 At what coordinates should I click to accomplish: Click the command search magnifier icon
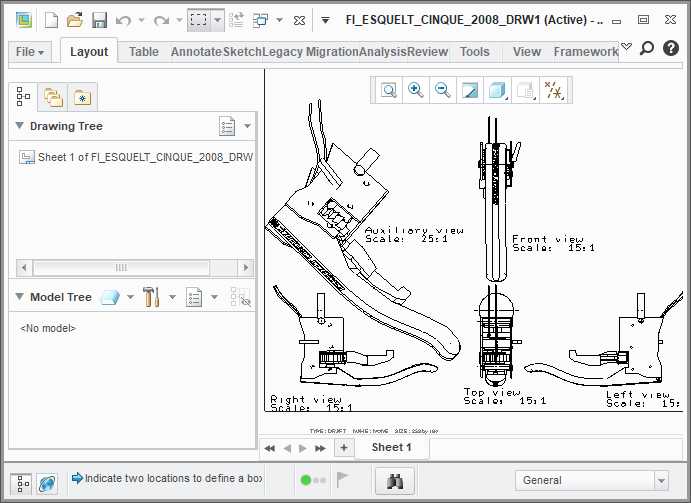(646, 48)
